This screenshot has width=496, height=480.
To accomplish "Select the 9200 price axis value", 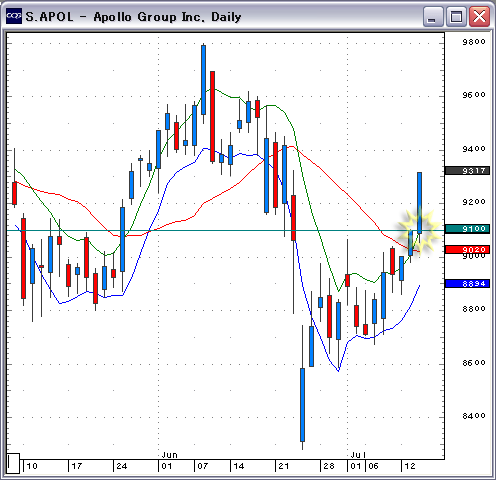I will [x=474, y=202].
